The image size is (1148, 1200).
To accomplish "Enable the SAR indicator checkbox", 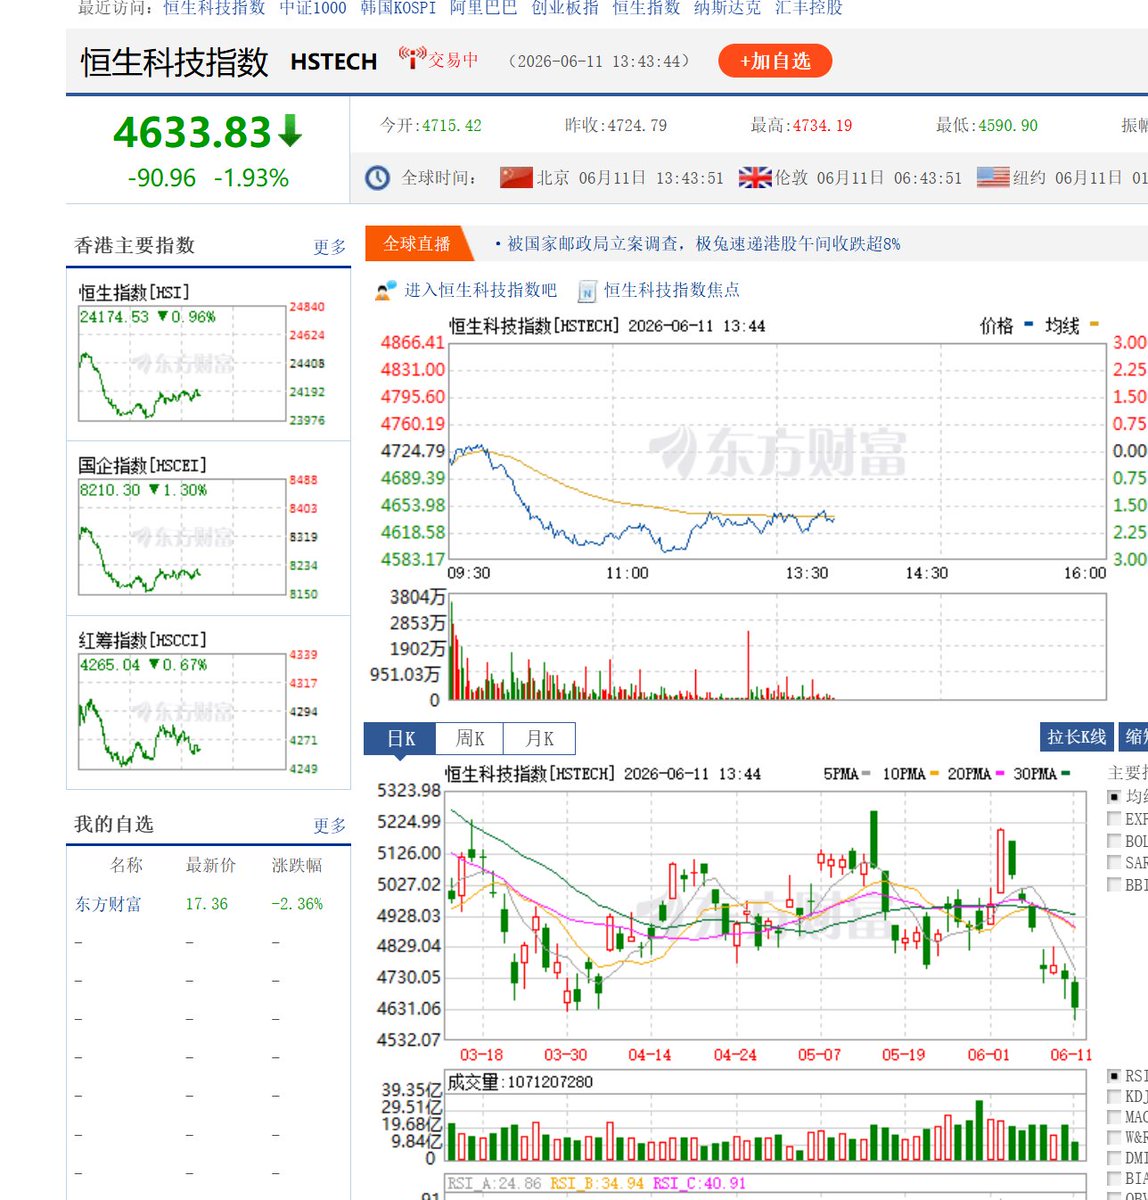I will click(1114, 862).
